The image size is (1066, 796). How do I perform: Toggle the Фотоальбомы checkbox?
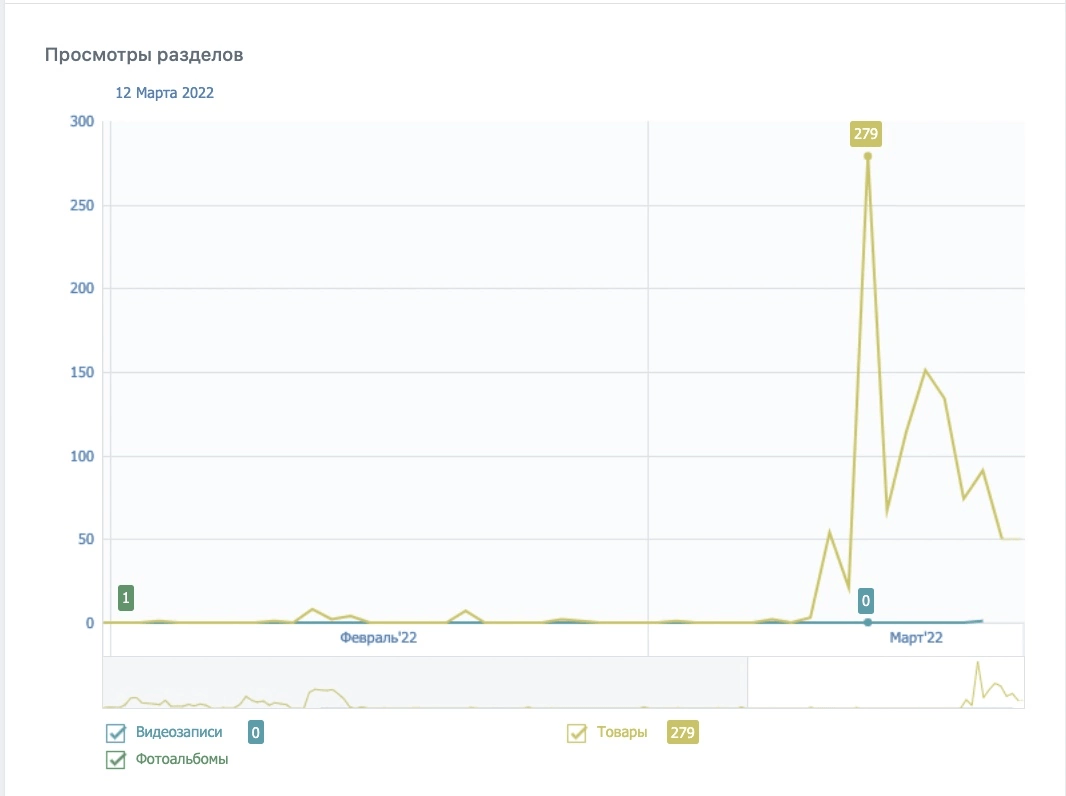tap(116, 760)
